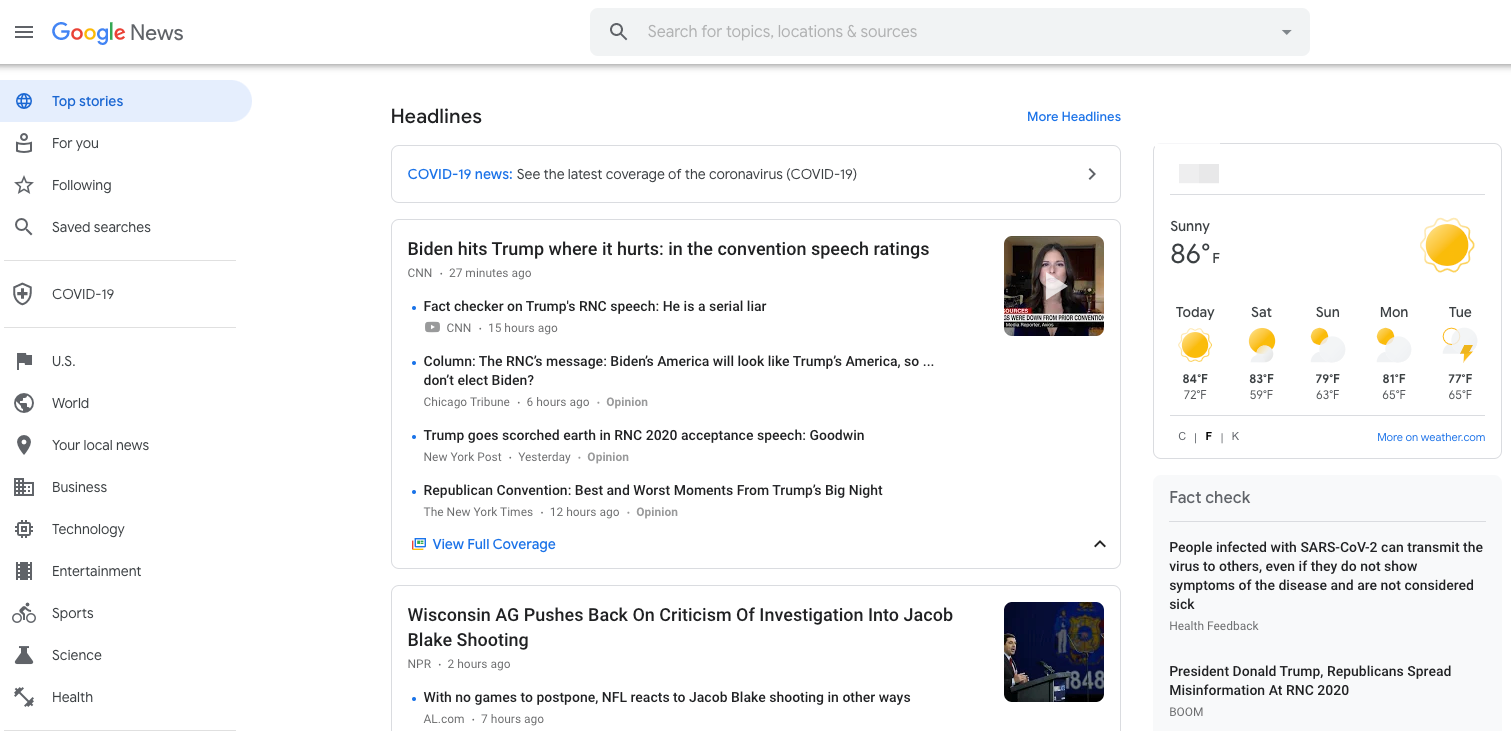Switch temperature display to Celsius
This screenshot has height=731, width=1511.
1181,435
